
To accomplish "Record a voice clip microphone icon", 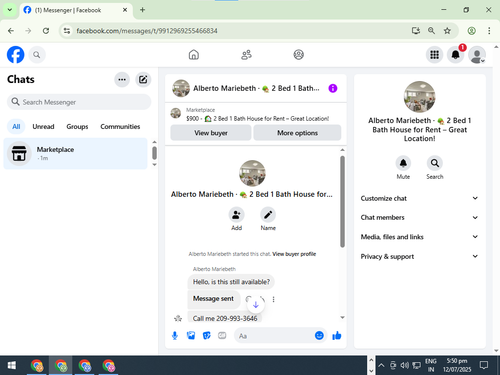I will [175, 336].
